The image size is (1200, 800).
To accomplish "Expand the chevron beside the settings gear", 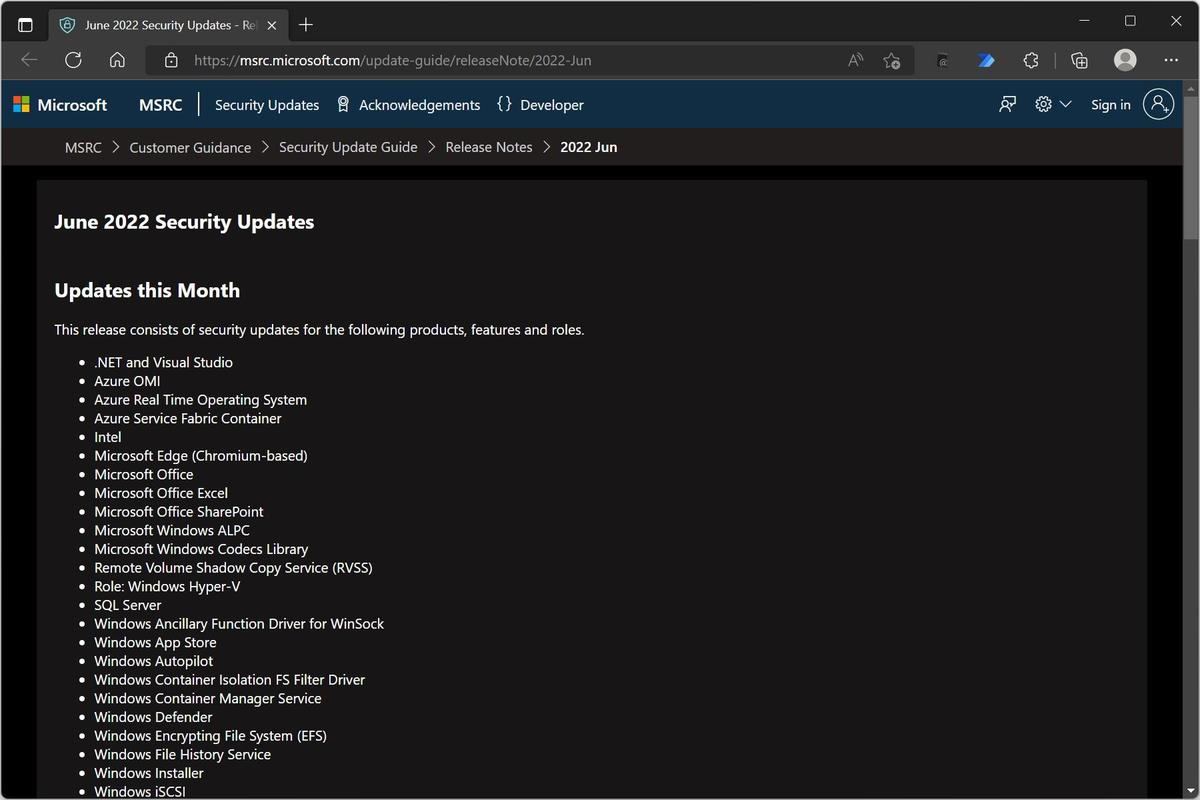I will pyautogui.click(x=1065, y=104).
